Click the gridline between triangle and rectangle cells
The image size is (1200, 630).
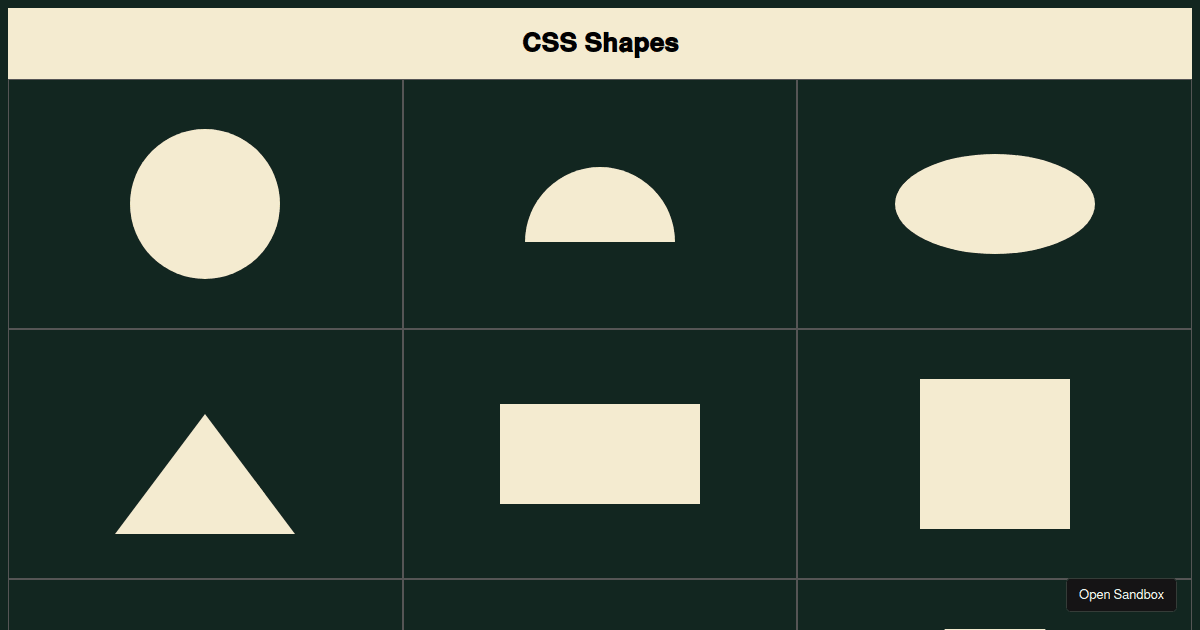click(403, 453)
